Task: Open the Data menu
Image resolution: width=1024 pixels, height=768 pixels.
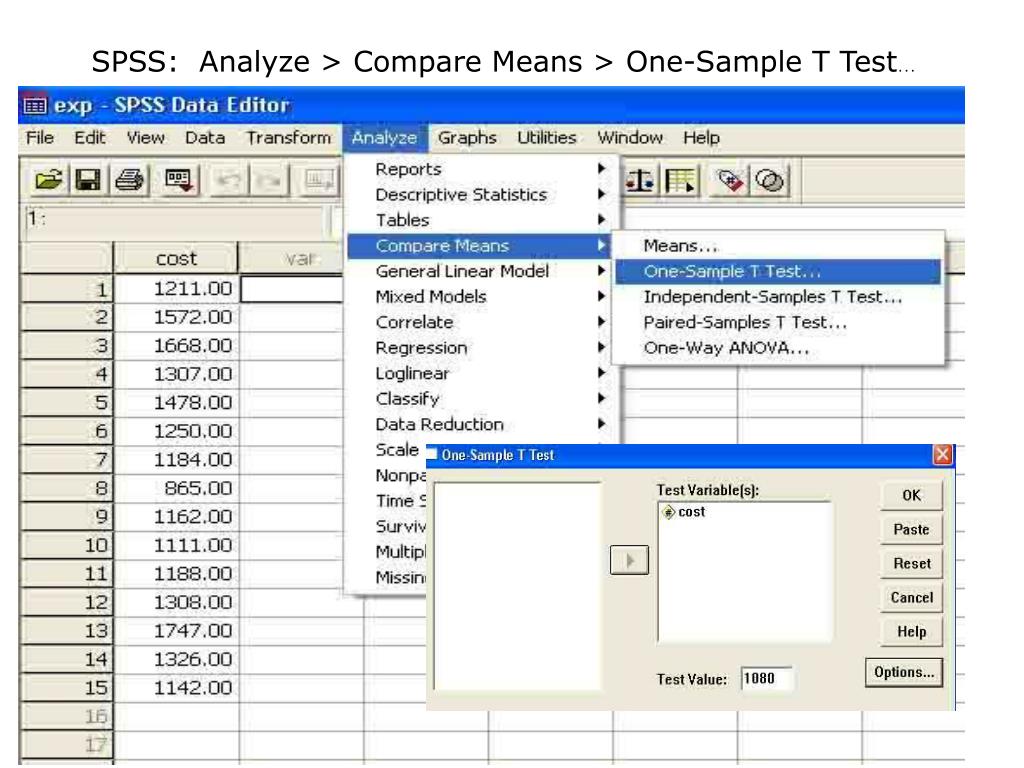Action: point(205,138)
